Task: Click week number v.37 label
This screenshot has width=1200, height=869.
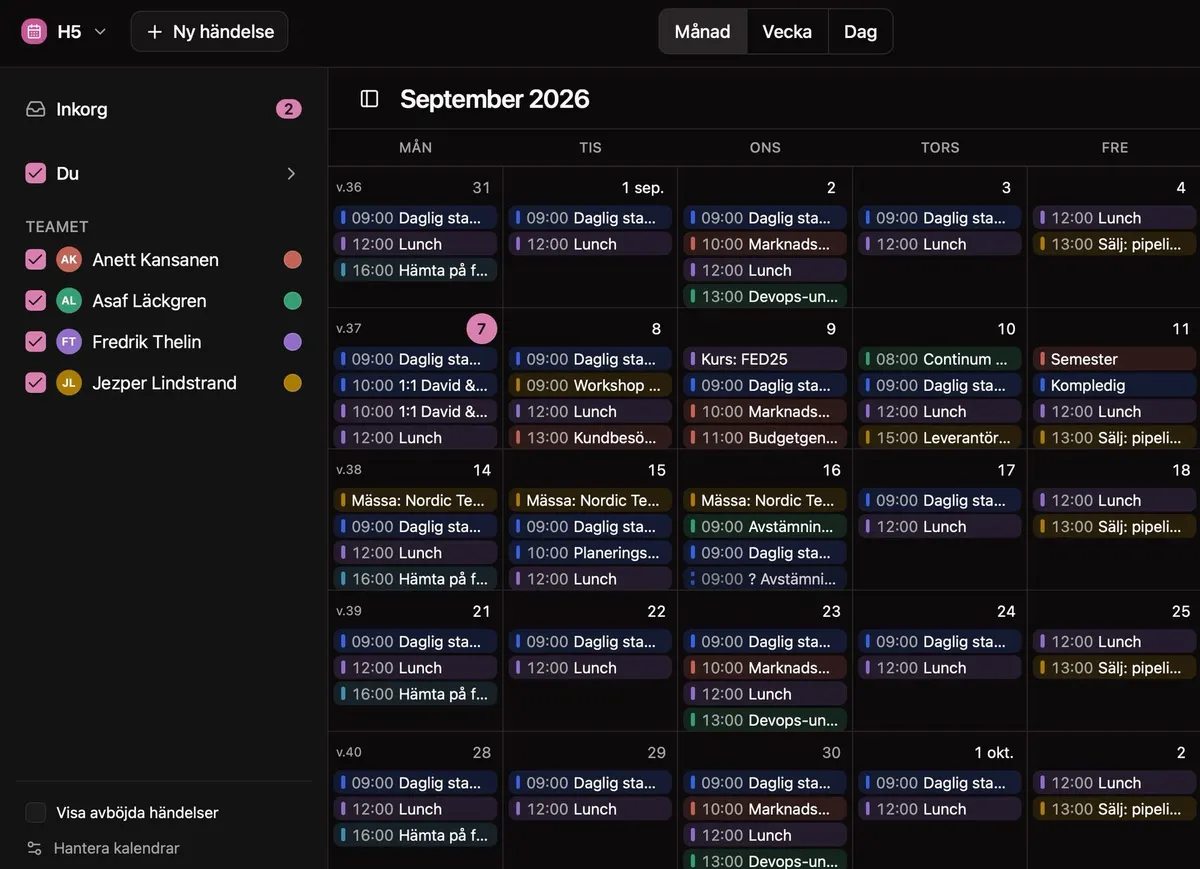Action: [x=349, y=329]
